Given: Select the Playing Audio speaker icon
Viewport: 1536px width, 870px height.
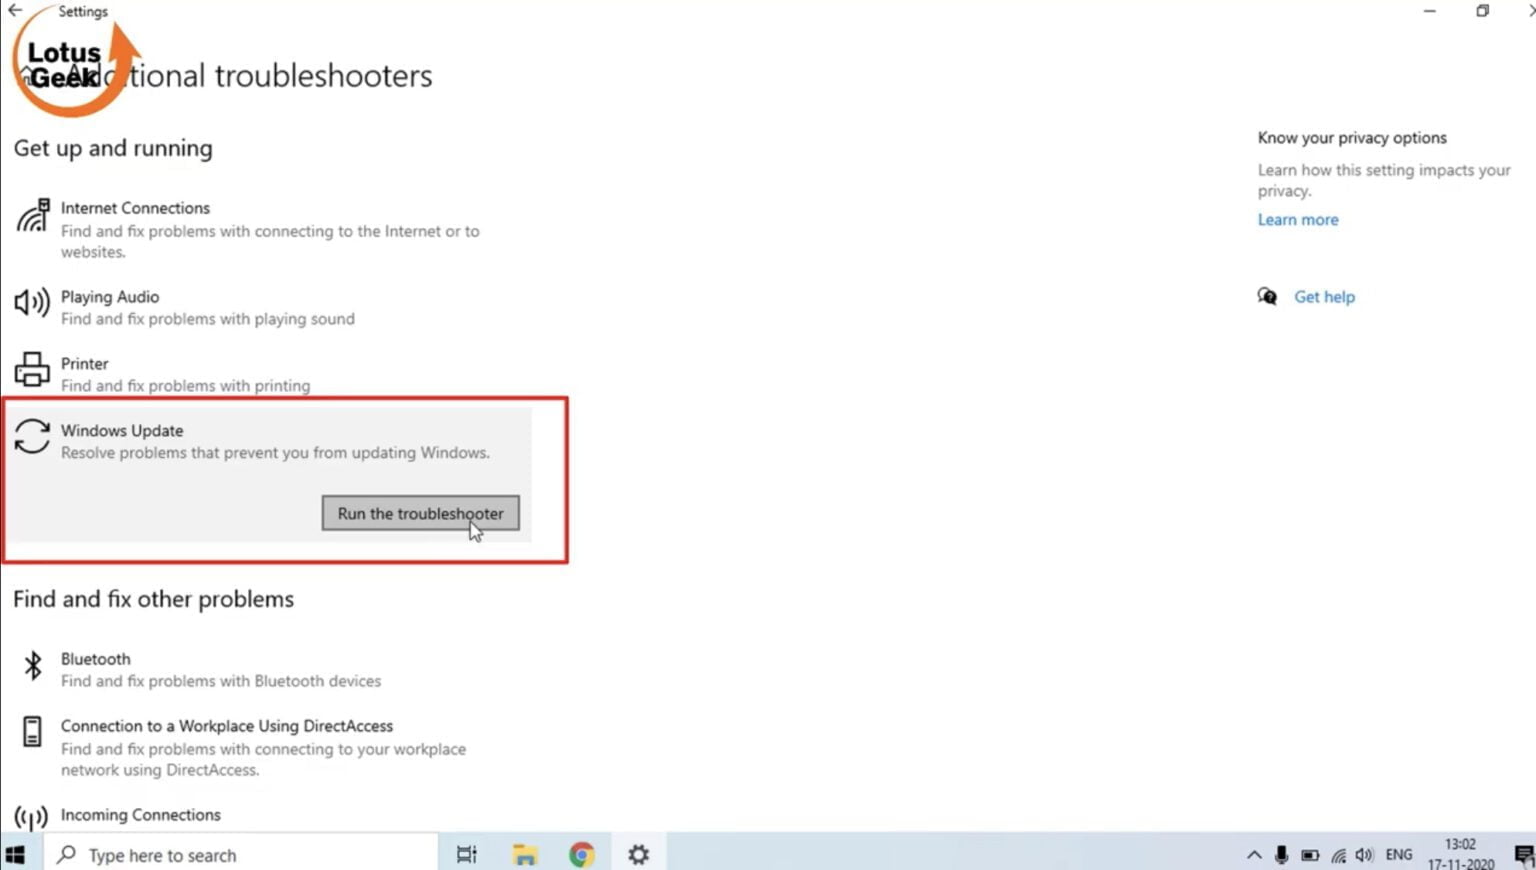Looking at the screenshot, I should click(32, 302).
